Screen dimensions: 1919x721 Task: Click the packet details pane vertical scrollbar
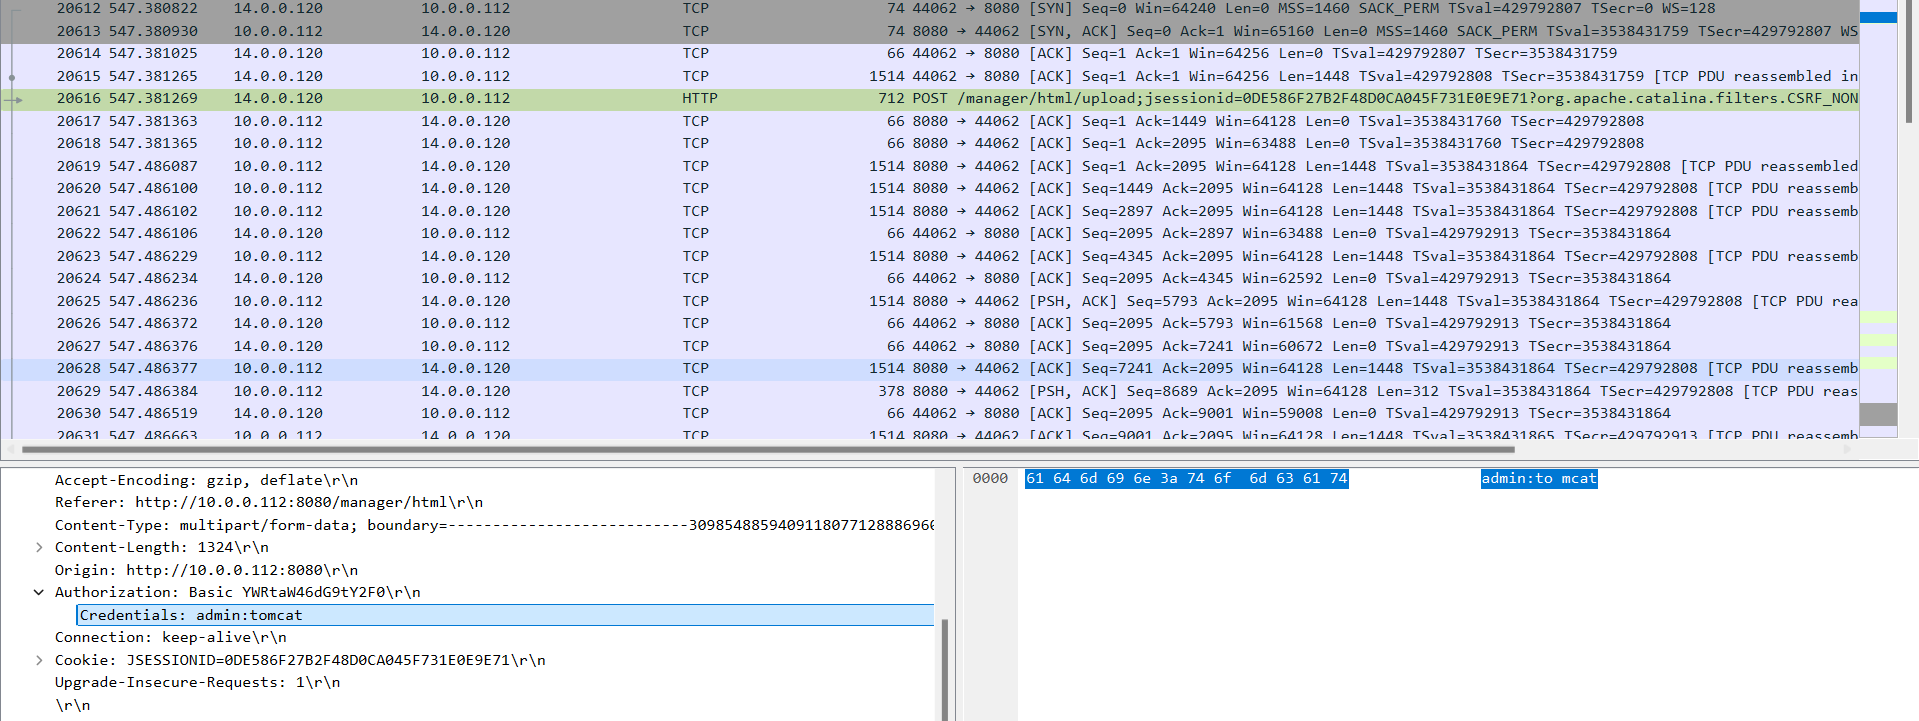945,668
